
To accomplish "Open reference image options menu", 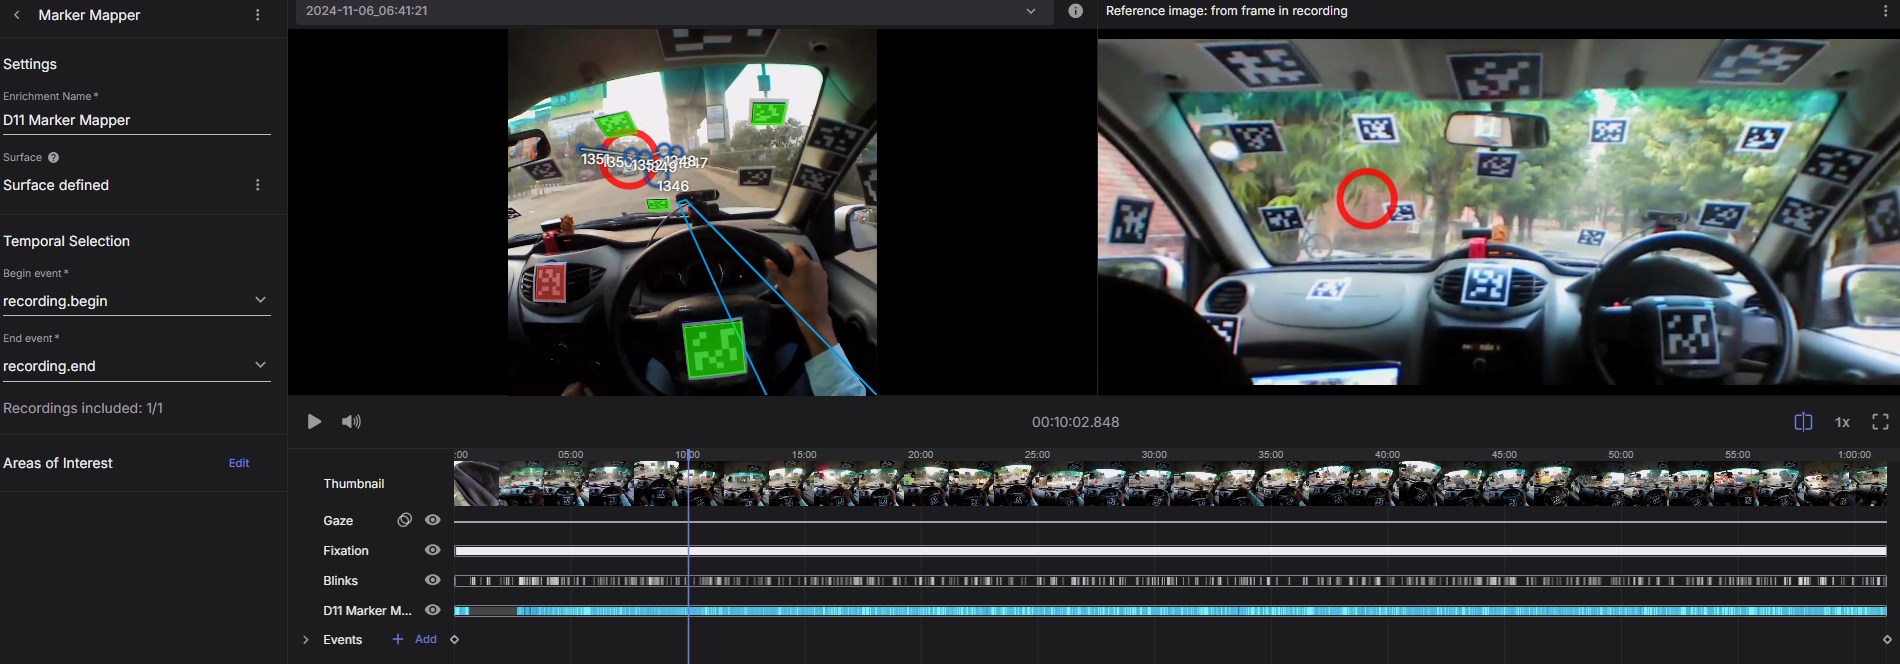I will (1886, 11).
